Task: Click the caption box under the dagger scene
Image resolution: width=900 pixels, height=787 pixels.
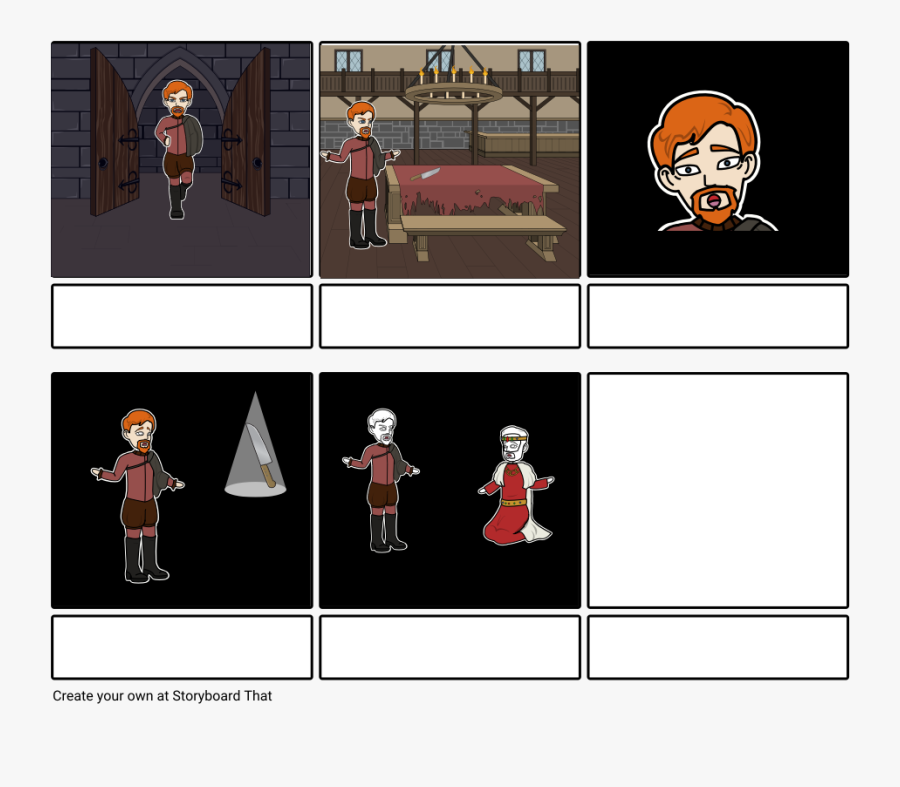Action: [x=181, y=647]
